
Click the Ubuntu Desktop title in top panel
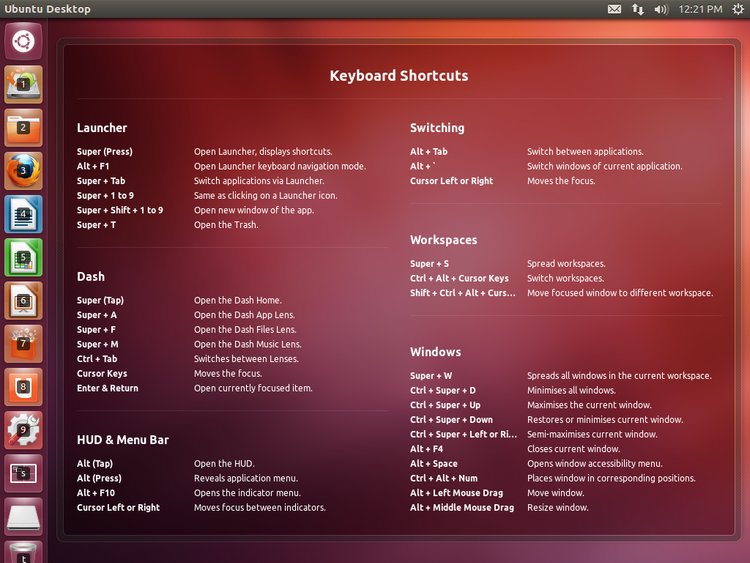click(47, 9)
